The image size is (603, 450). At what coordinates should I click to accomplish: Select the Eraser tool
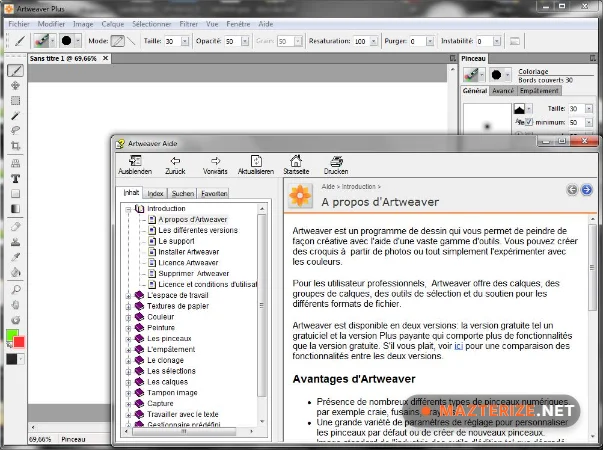pyautogui.click(x=15, y=227)
